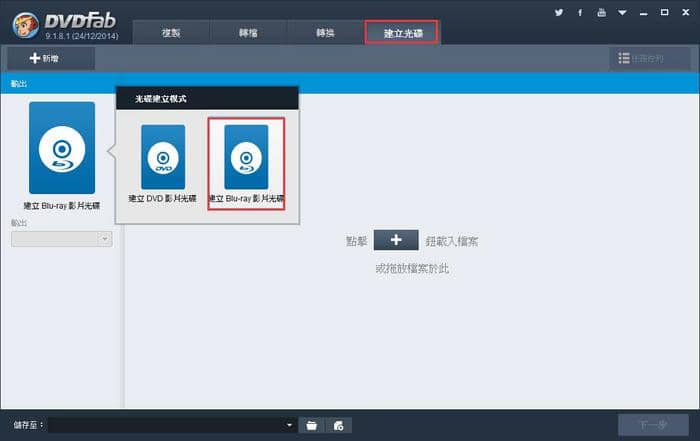Open the output dropdown in left sidebar

point(62,239)
